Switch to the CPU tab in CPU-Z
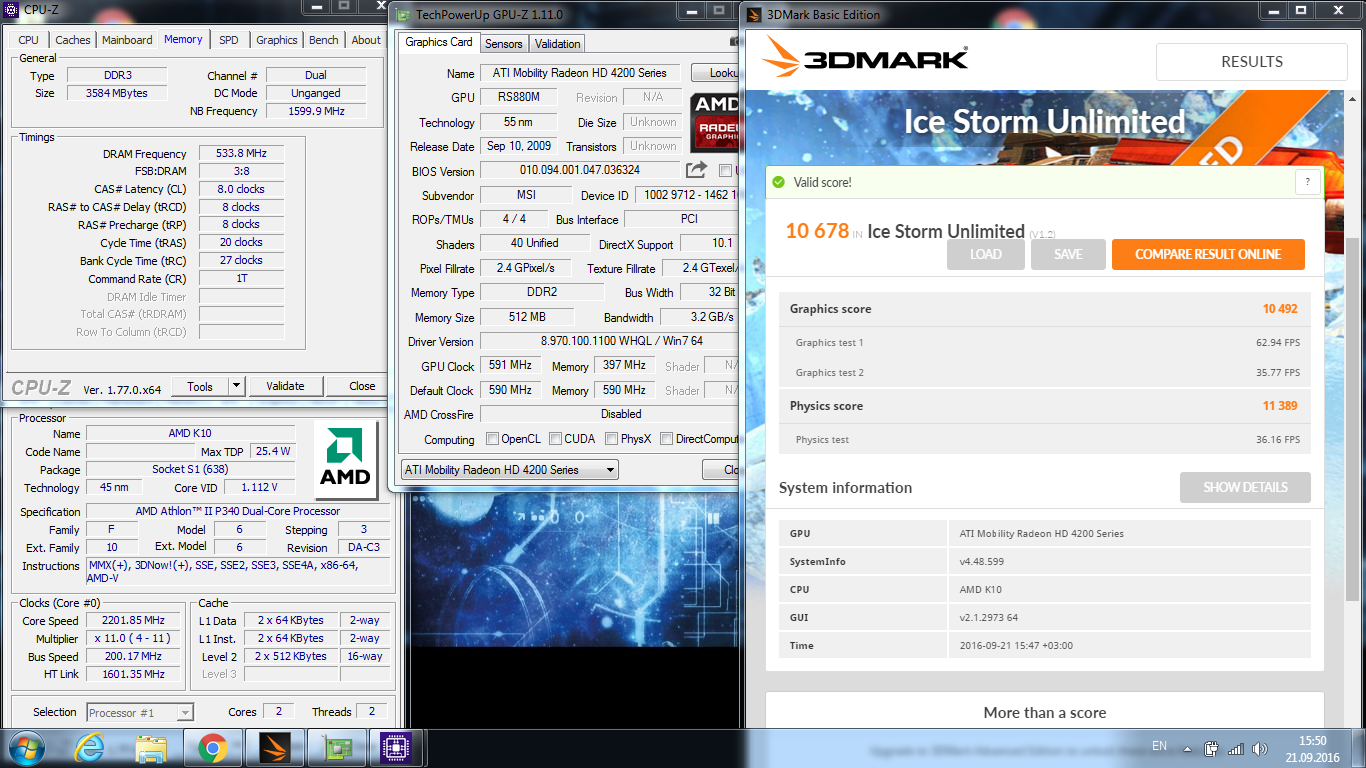 29,40
